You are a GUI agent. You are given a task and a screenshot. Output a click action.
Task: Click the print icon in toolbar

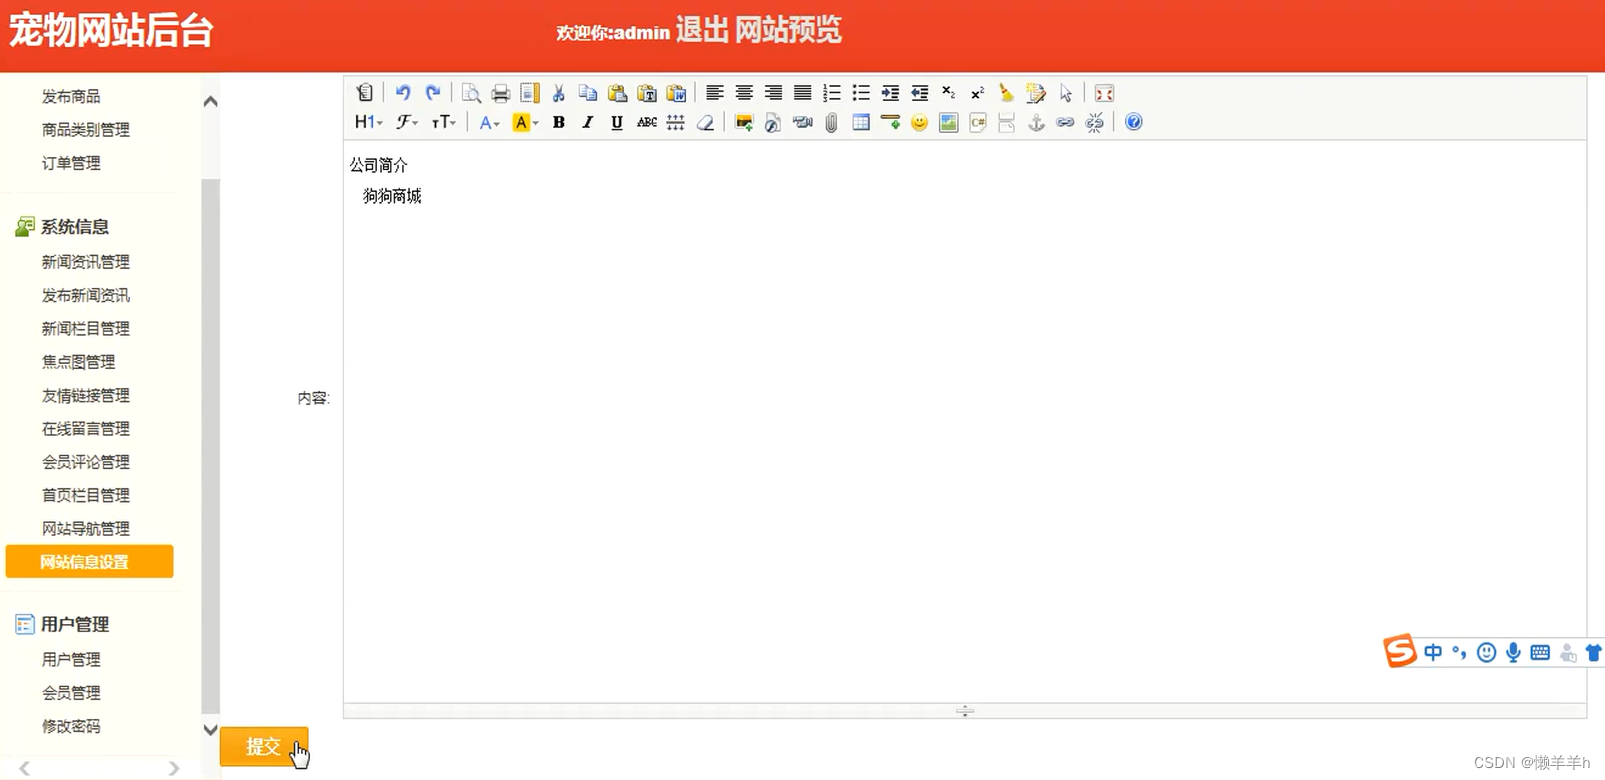500,93
